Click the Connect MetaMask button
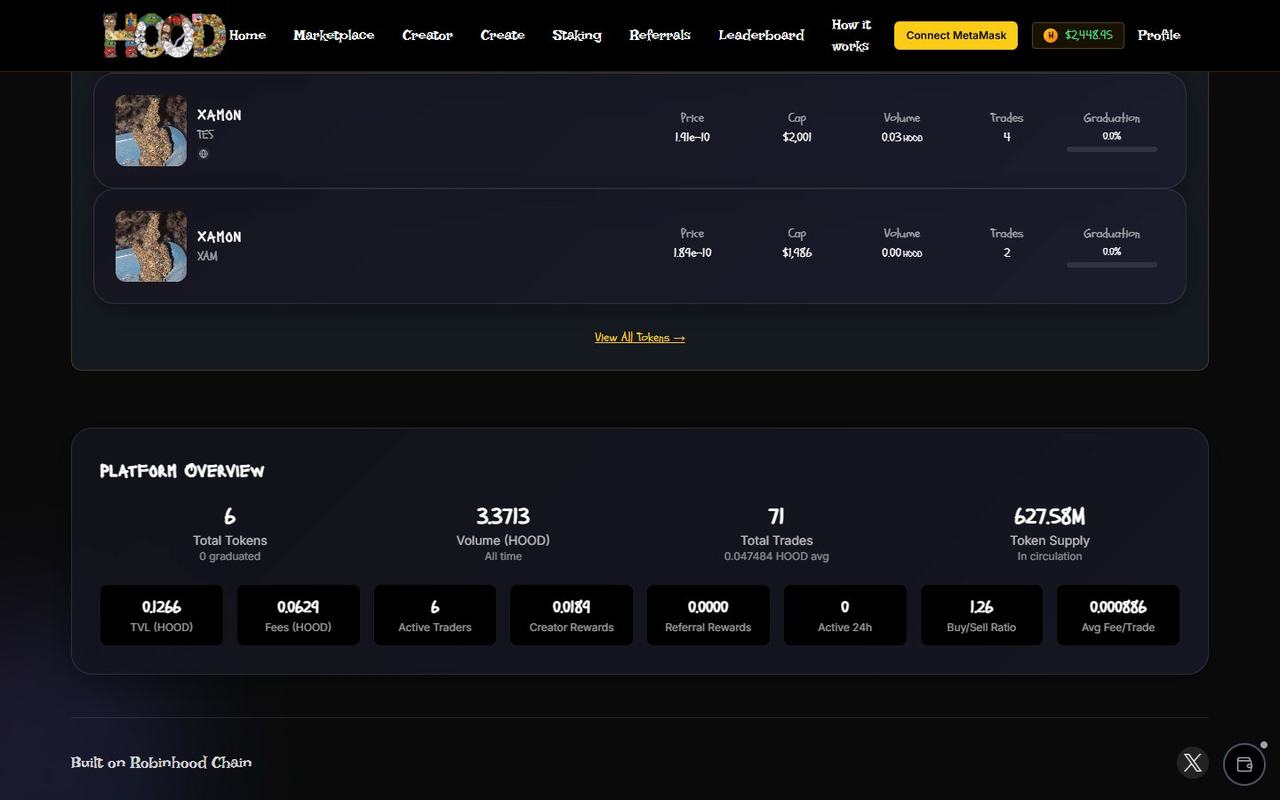Image resolution: width=1280 pixels, height=800 pixels. tap(956, 35)
